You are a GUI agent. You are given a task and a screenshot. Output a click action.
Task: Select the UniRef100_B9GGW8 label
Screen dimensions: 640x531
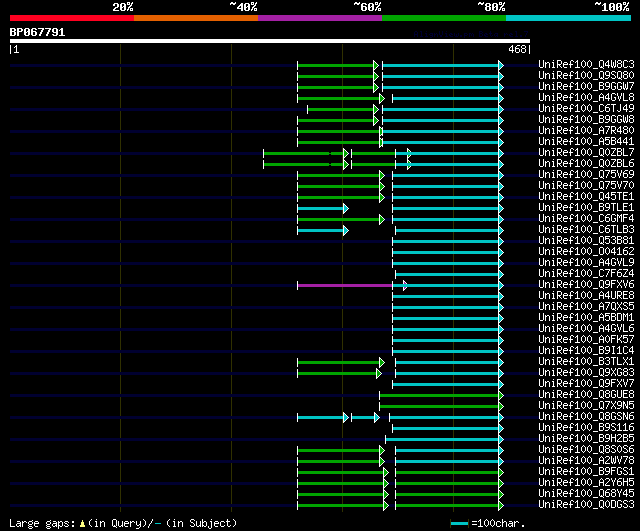[x=586, y=120]
